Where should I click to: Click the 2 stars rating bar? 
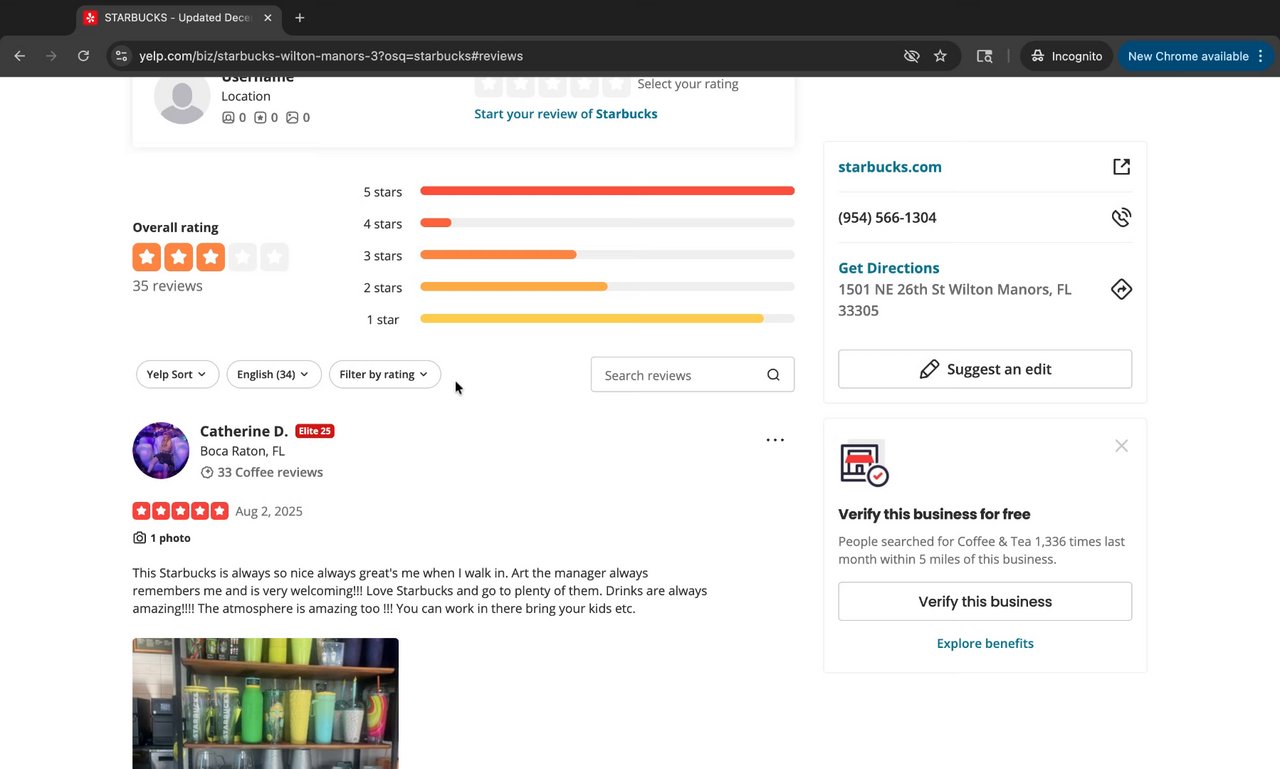[607, 287]
